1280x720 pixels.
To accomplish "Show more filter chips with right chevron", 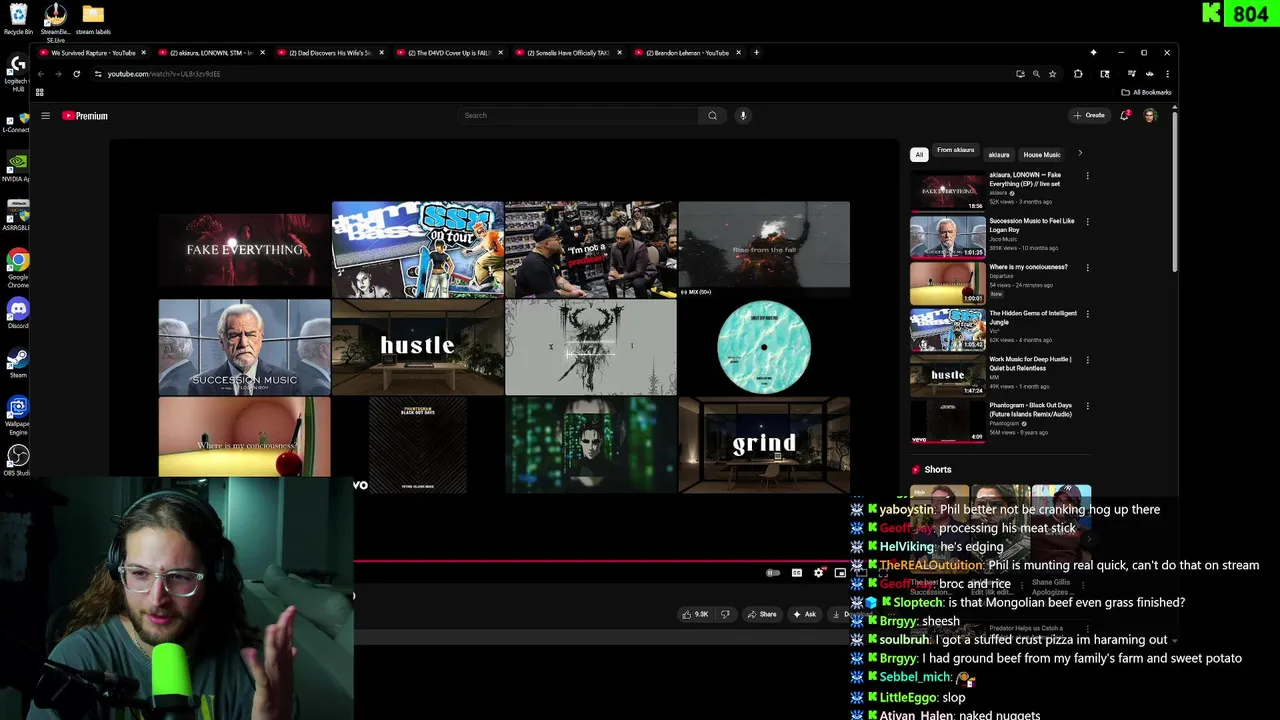I will [1079, 153].
